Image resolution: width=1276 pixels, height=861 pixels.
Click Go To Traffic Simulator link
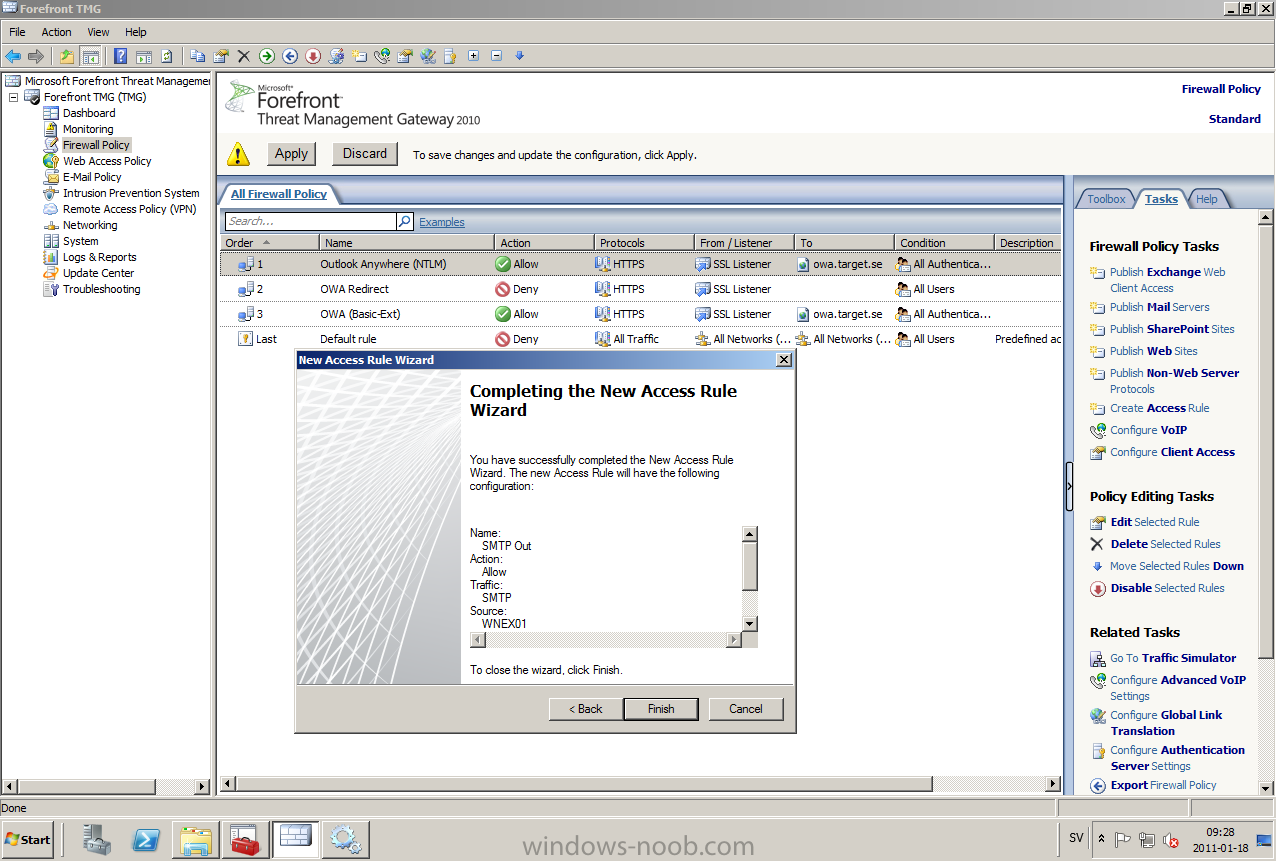[1173, 658]
